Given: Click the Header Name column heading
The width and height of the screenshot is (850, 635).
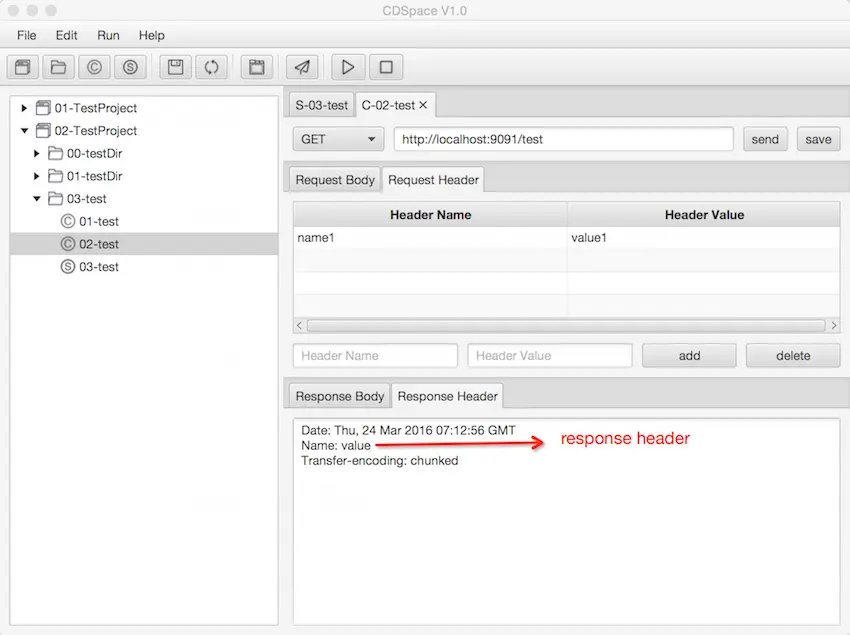Looking at the screenshot, I should tap(430, 215).
